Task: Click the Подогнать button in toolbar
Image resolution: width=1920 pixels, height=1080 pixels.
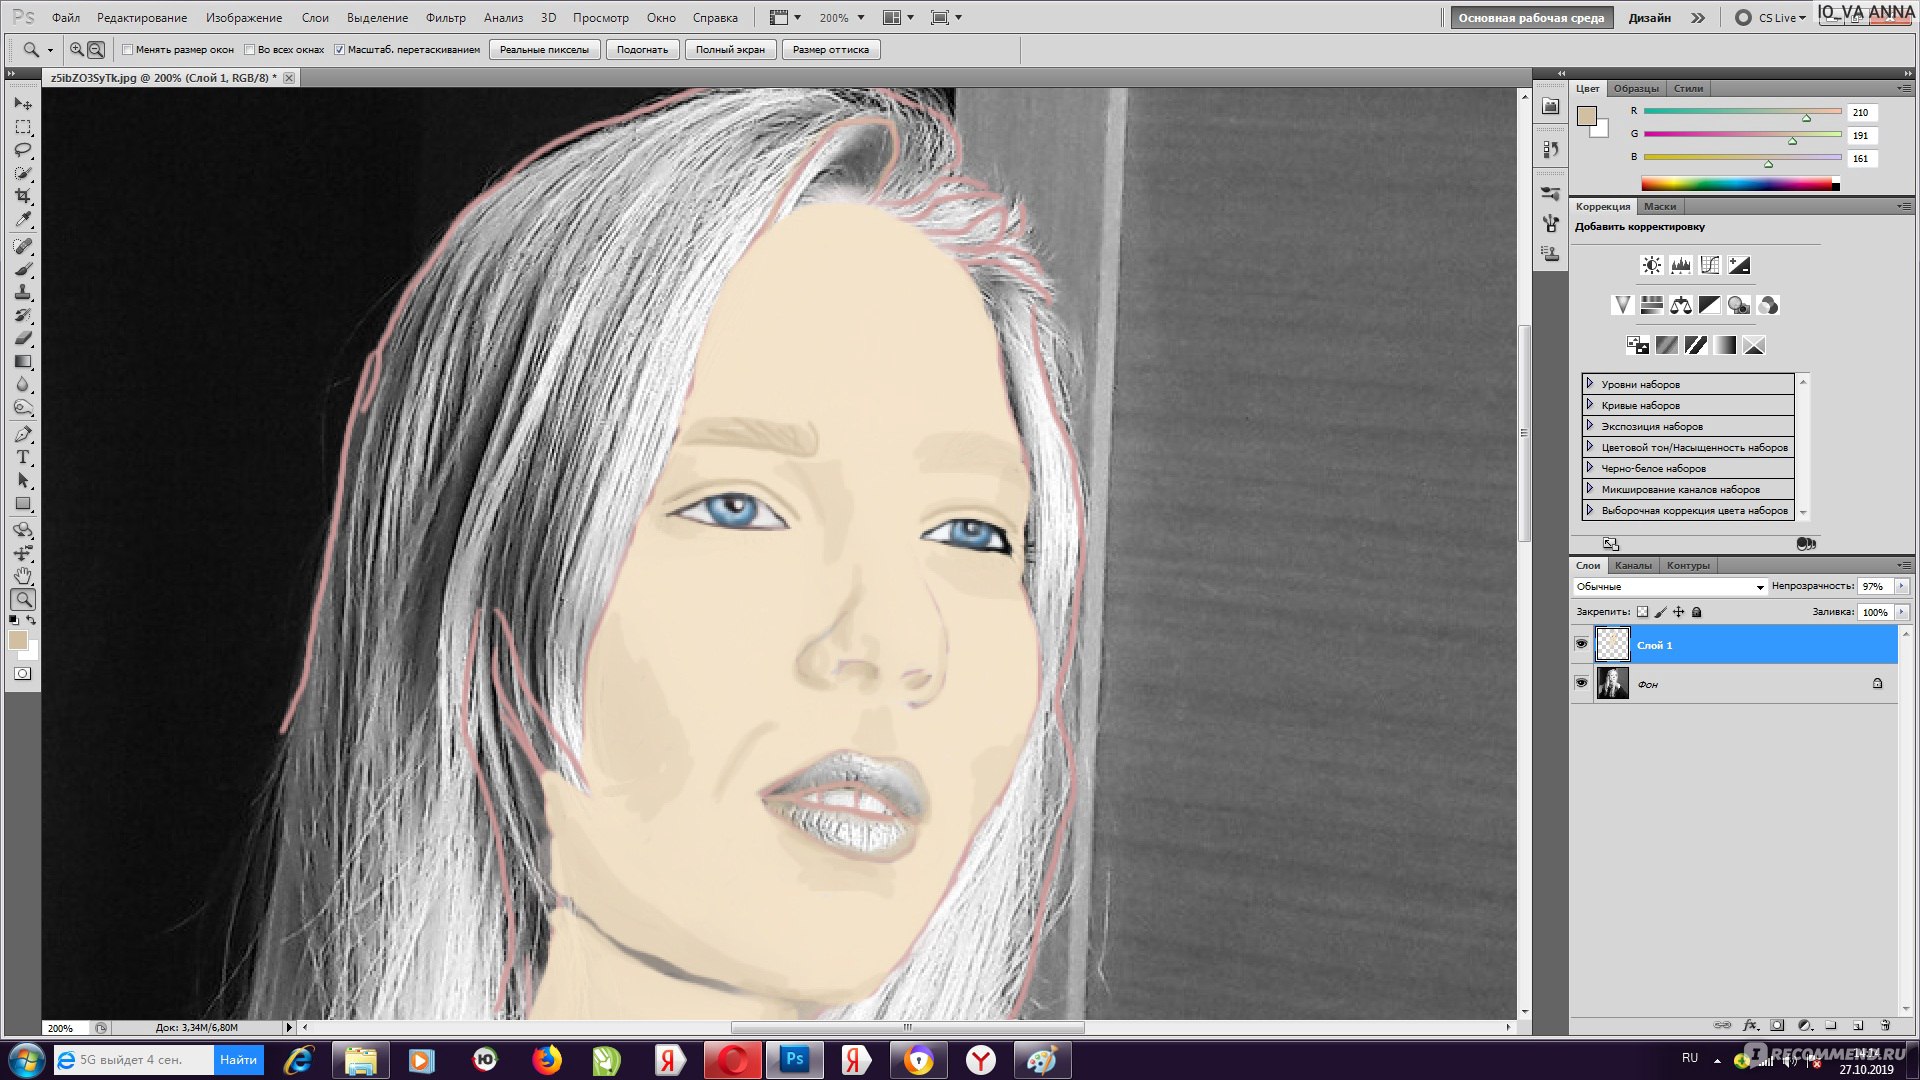Action: (x=641, y=49)
